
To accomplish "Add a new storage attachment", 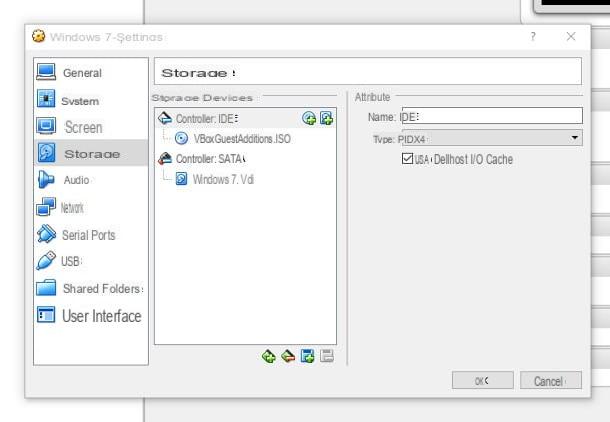I will (307, 356).
